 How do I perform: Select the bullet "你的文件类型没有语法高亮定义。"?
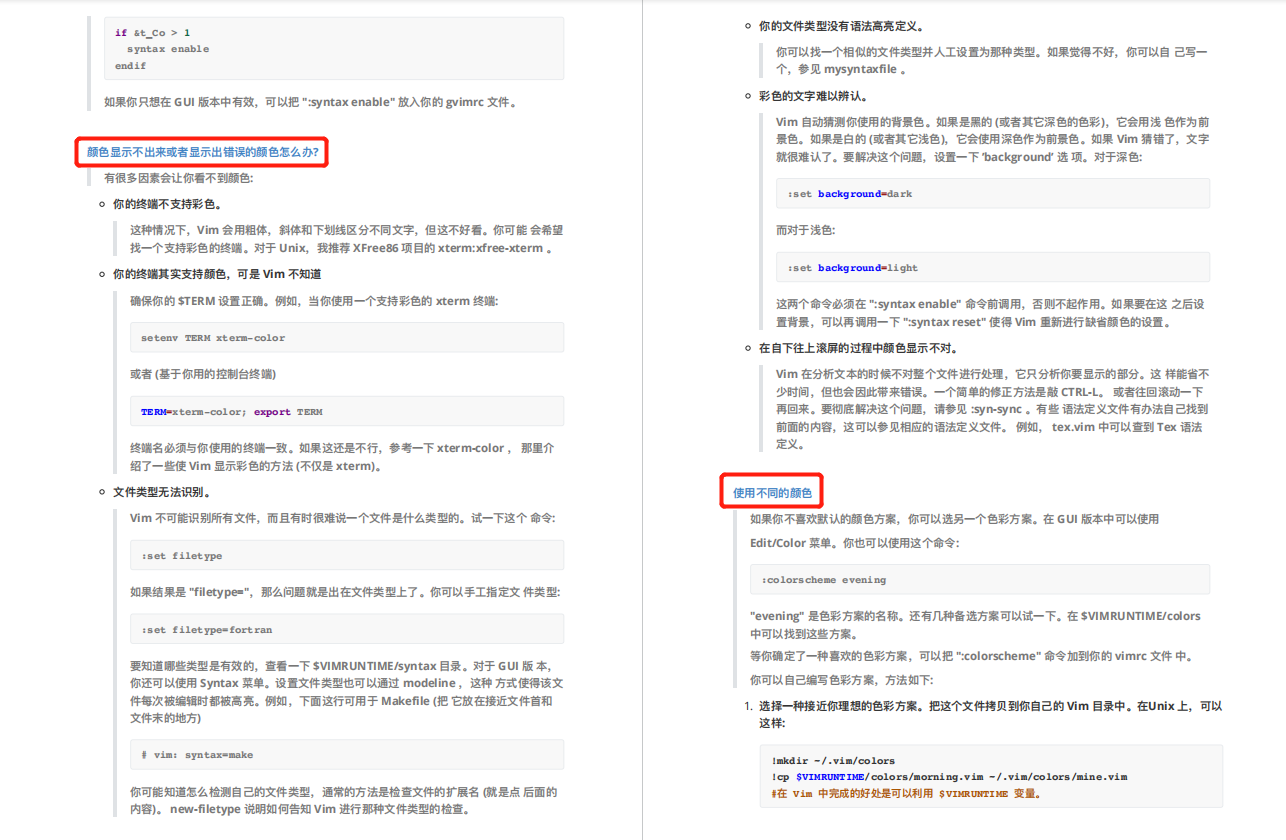(842, 26)
